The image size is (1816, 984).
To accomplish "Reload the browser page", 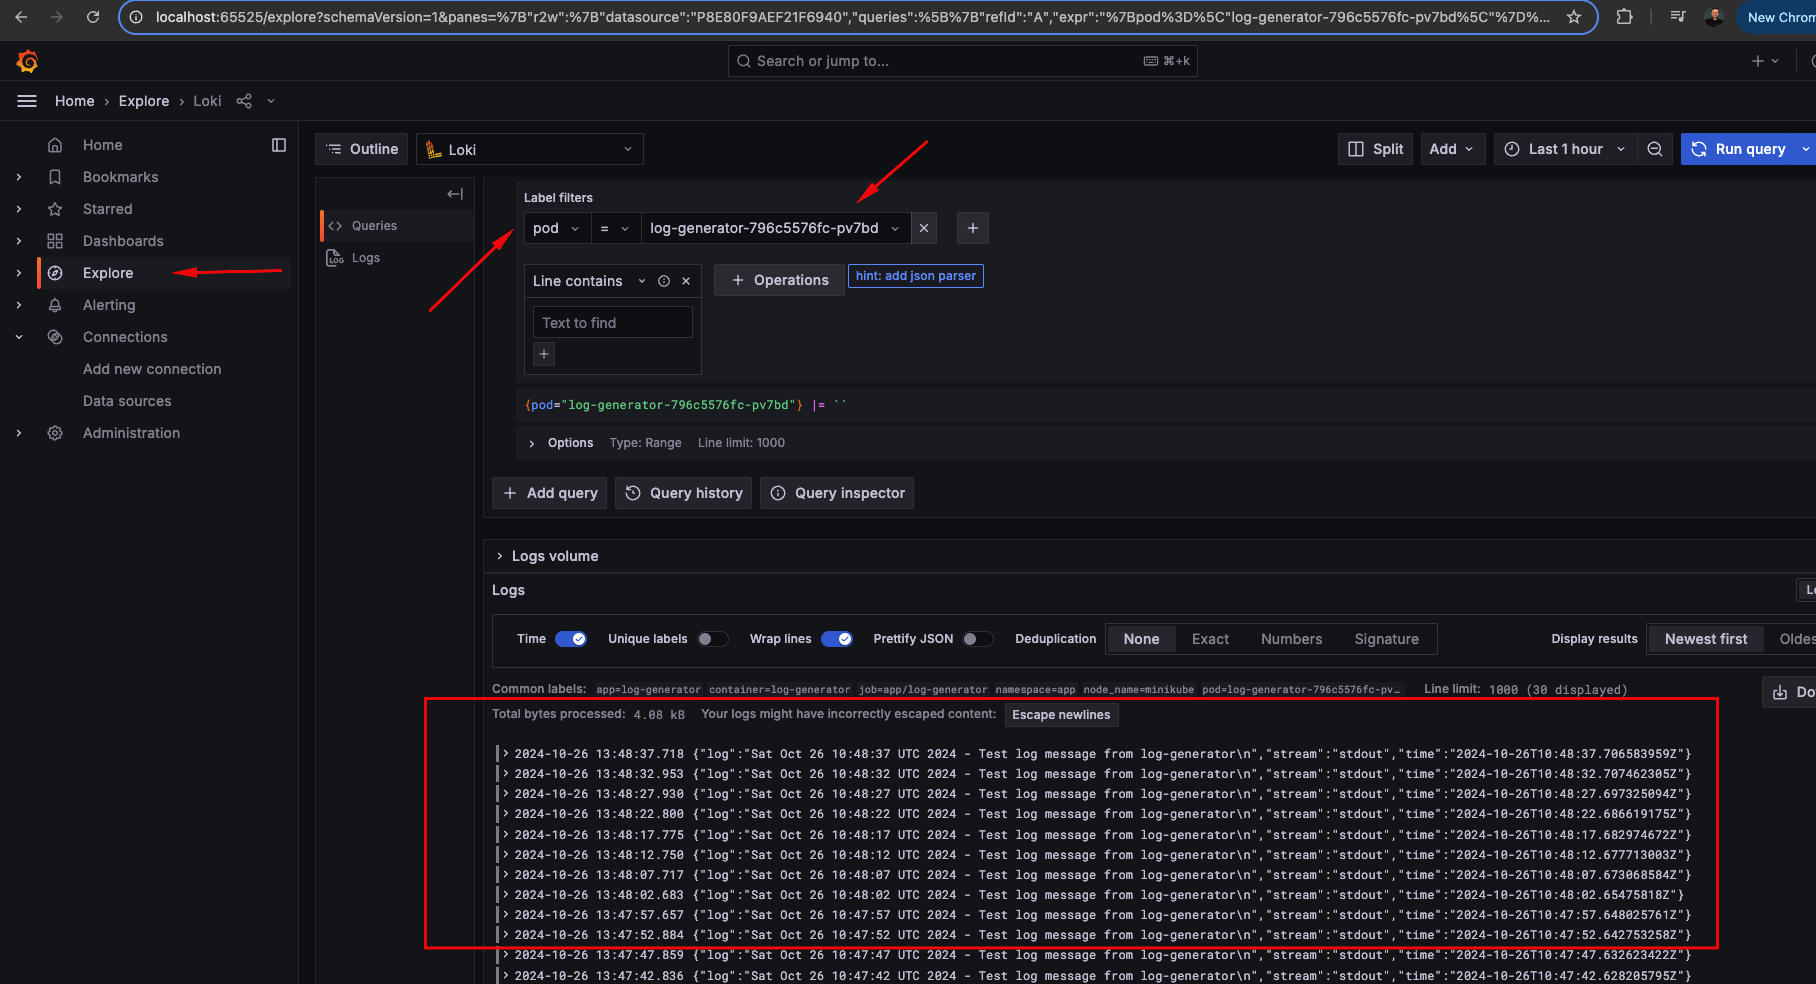I will [x=93, y=17].
